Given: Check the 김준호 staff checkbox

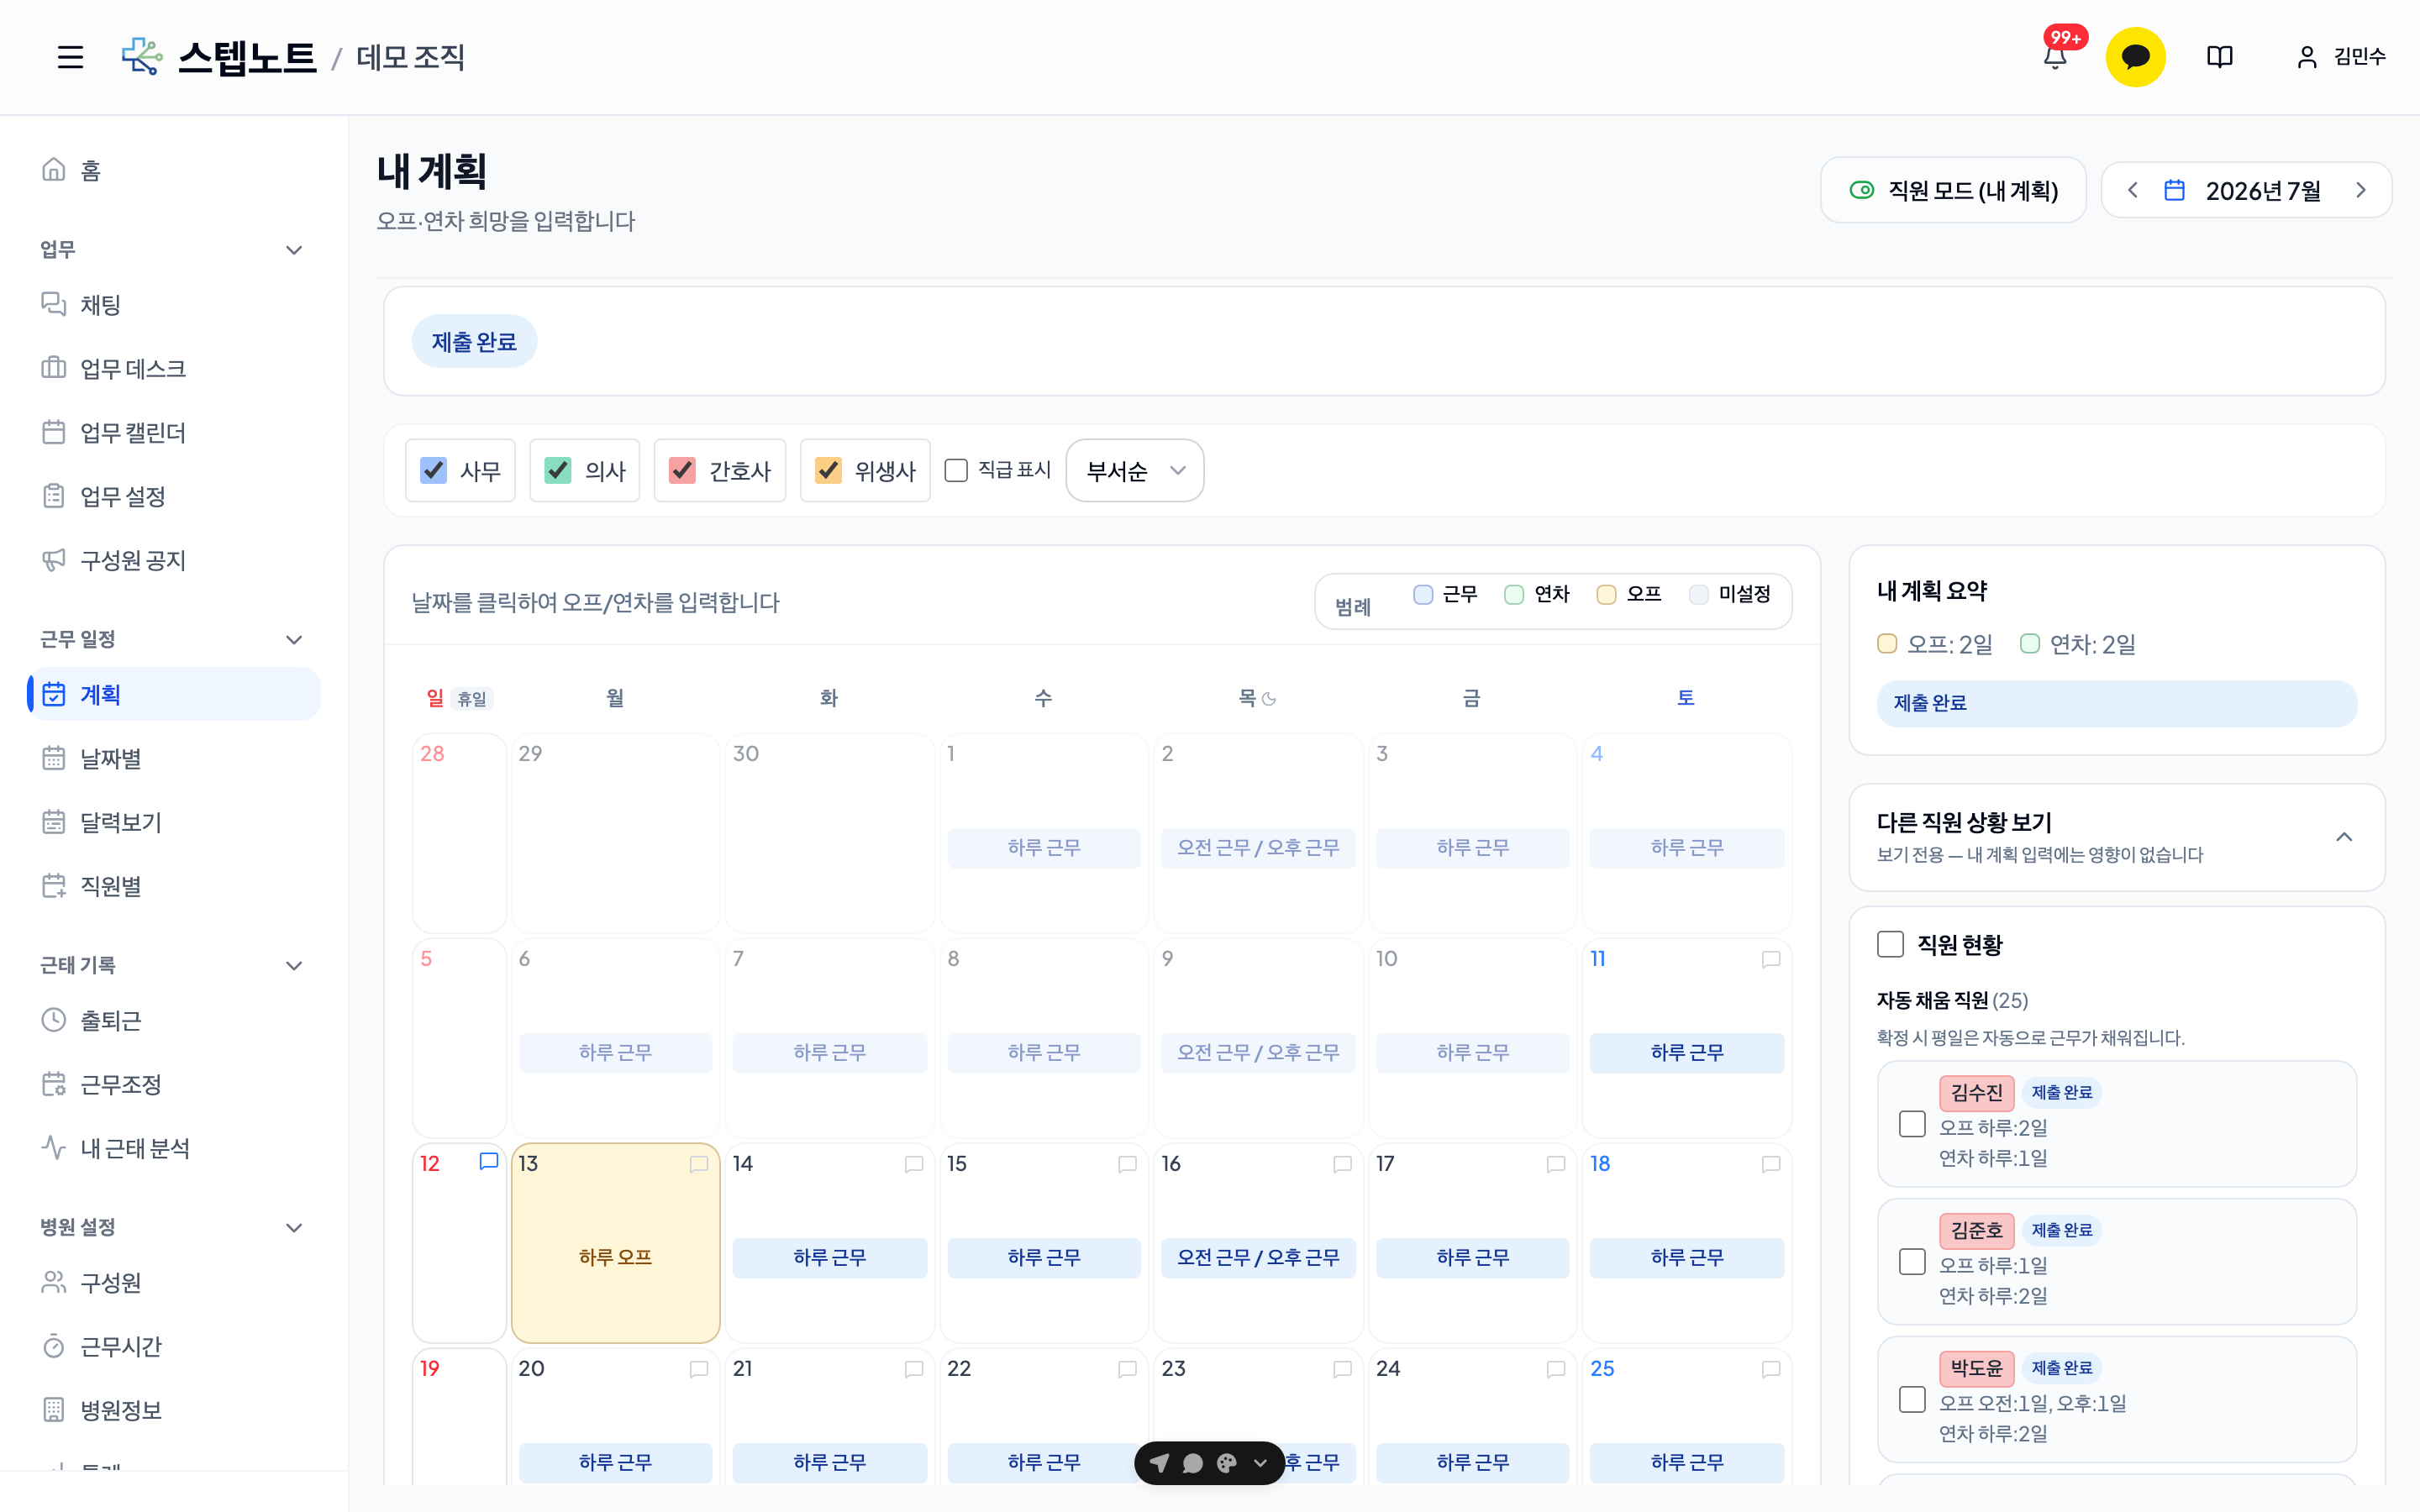Looking at the screenshot, I should tap(1912, 1262).
